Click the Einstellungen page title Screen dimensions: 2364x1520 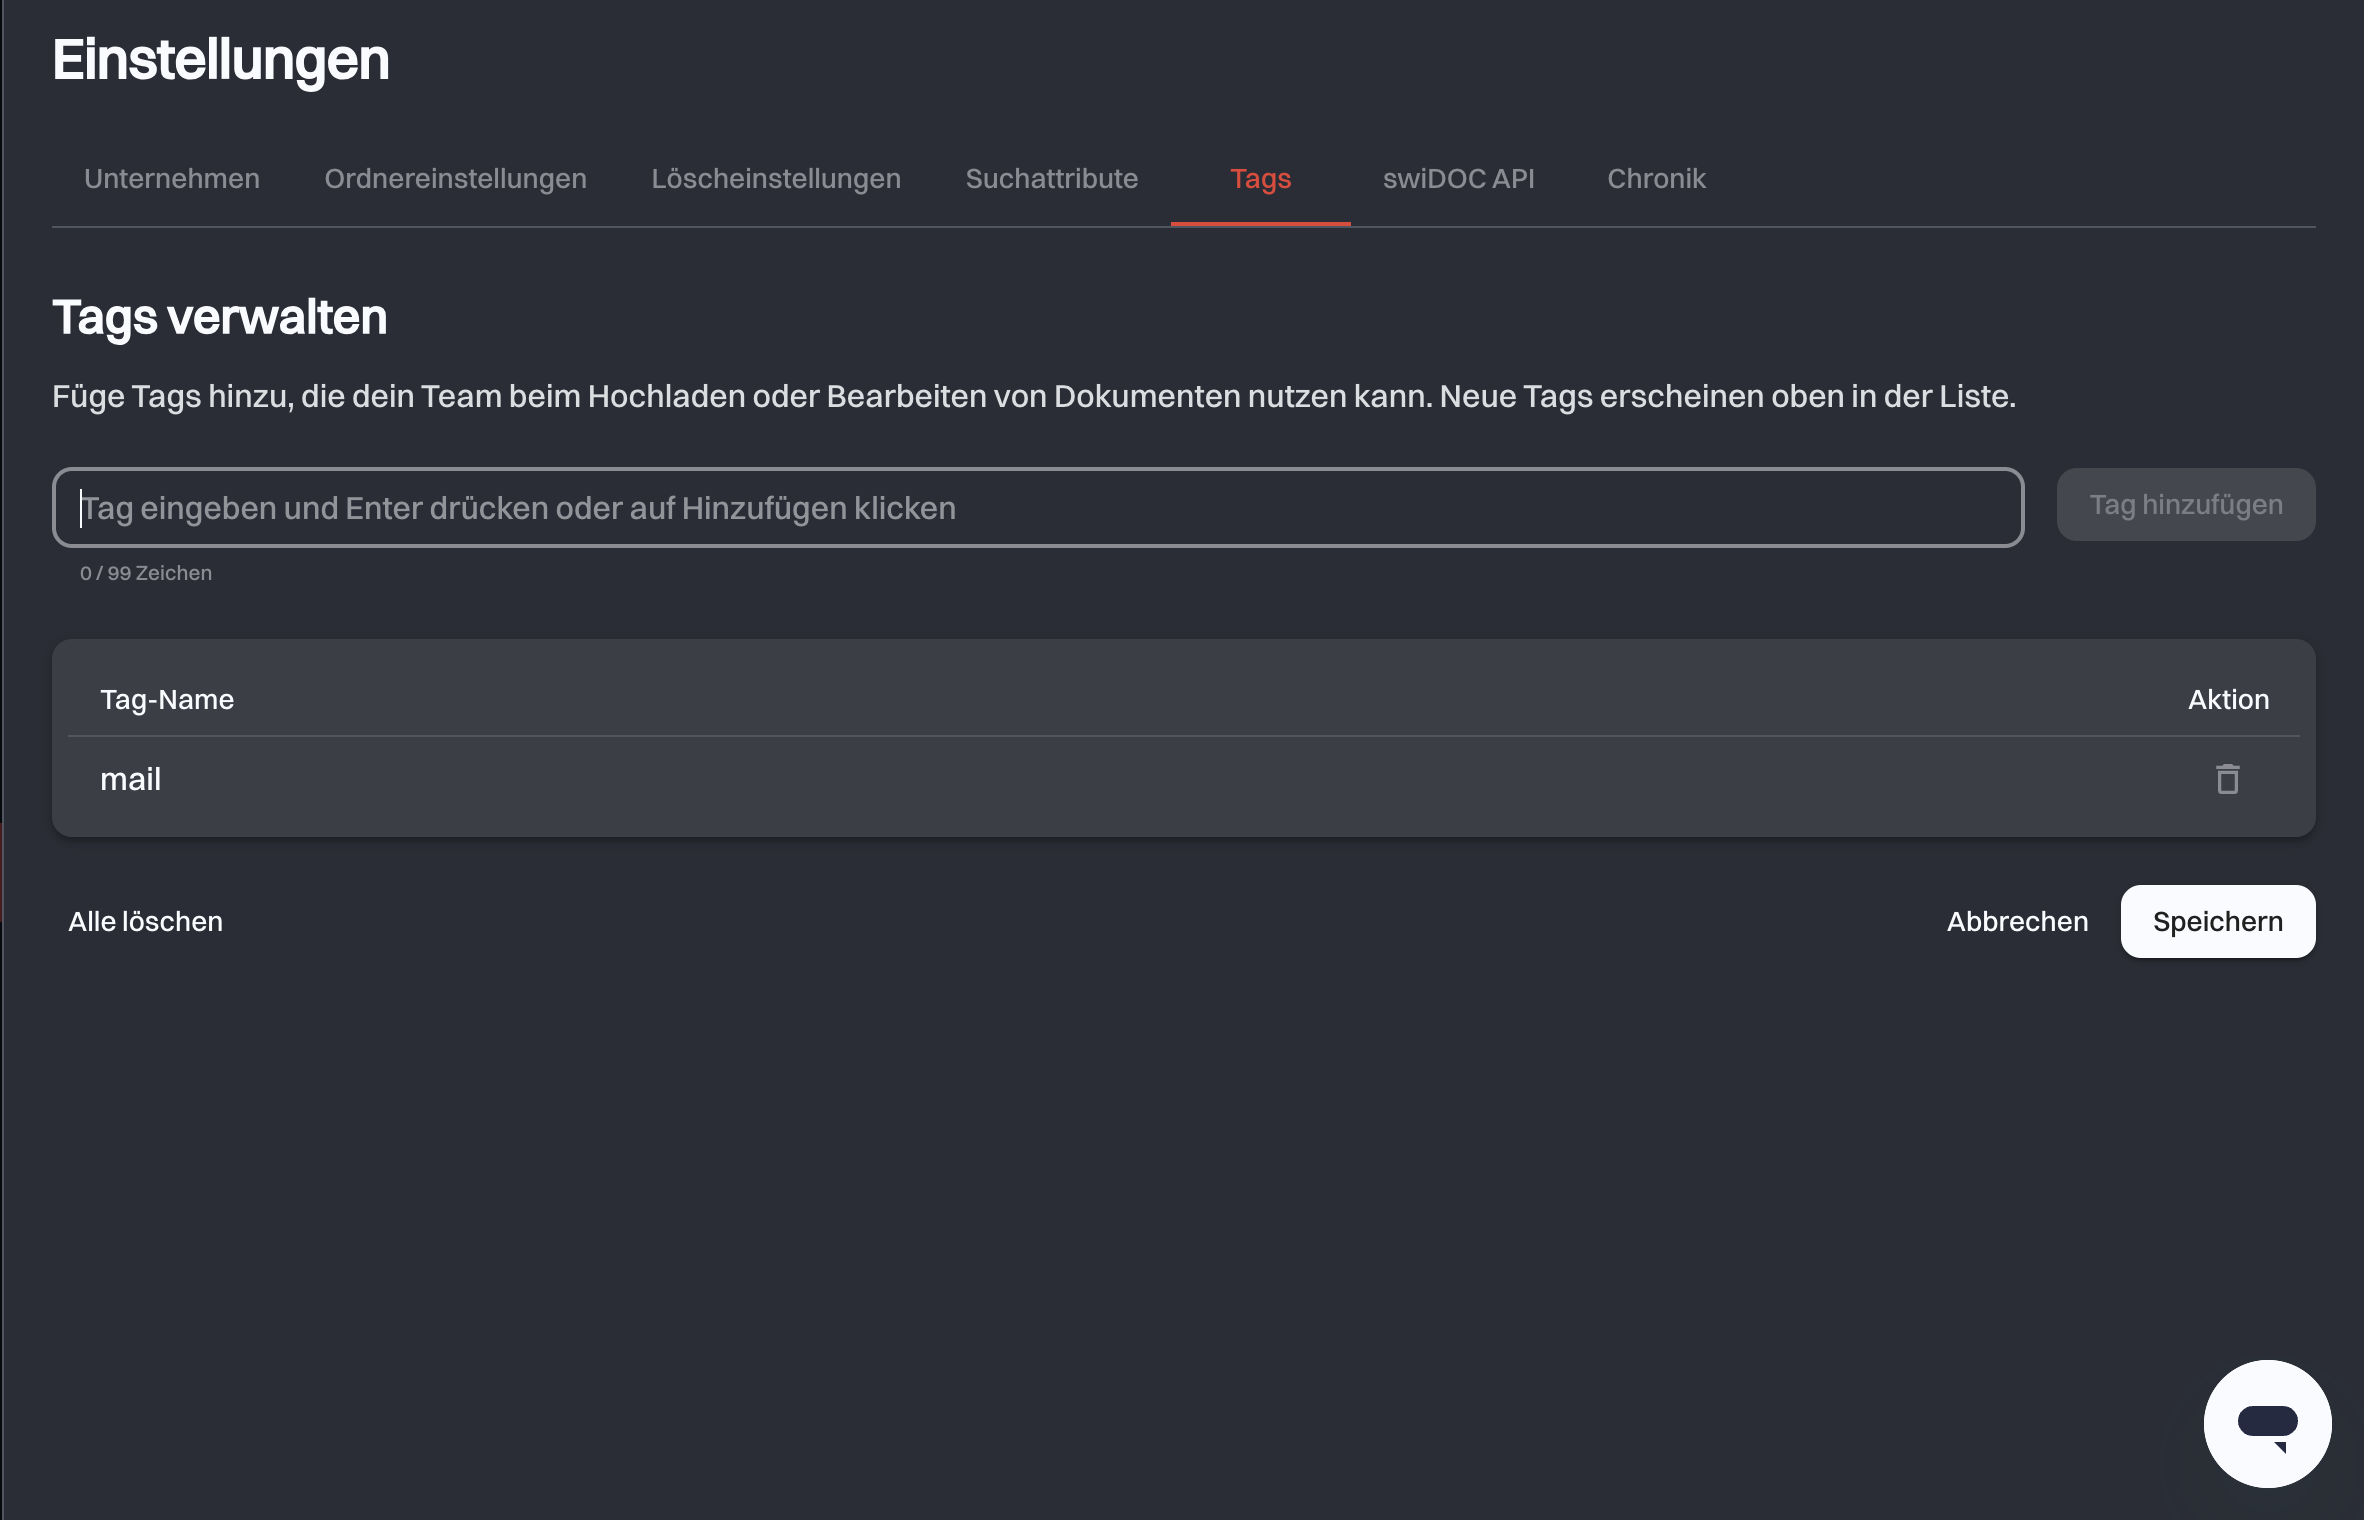(x=221, y=60)
